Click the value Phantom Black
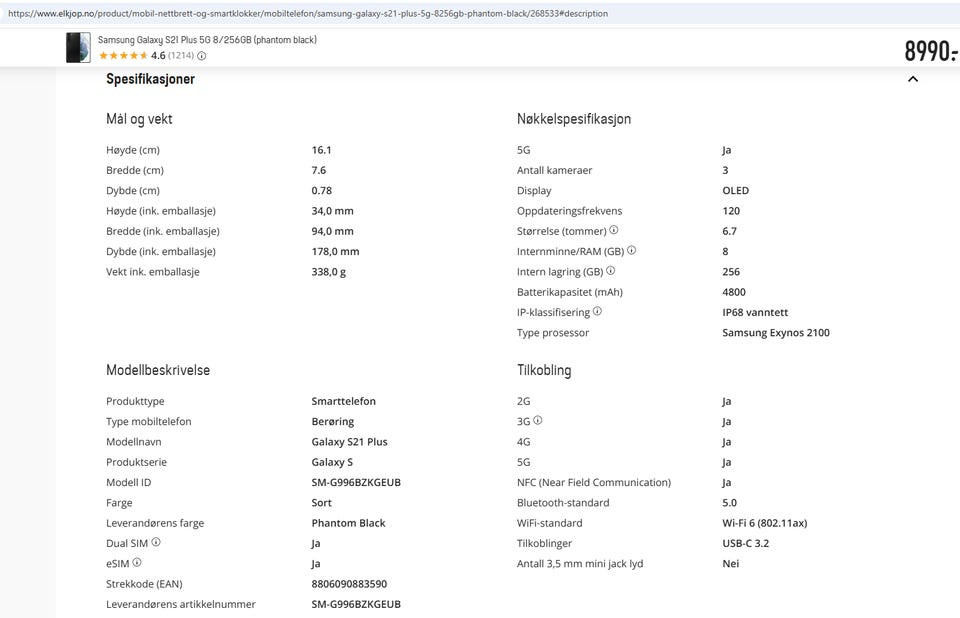960x618 pixels. coord(348,523)
